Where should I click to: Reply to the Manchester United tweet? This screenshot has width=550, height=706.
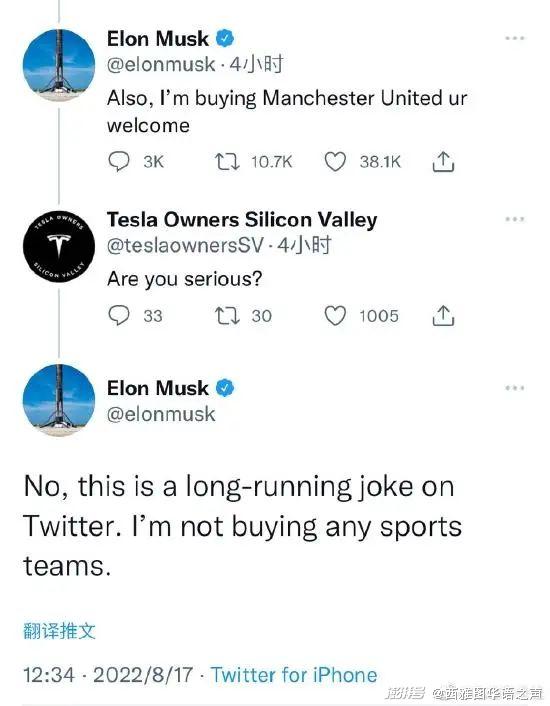coord(119,162)
